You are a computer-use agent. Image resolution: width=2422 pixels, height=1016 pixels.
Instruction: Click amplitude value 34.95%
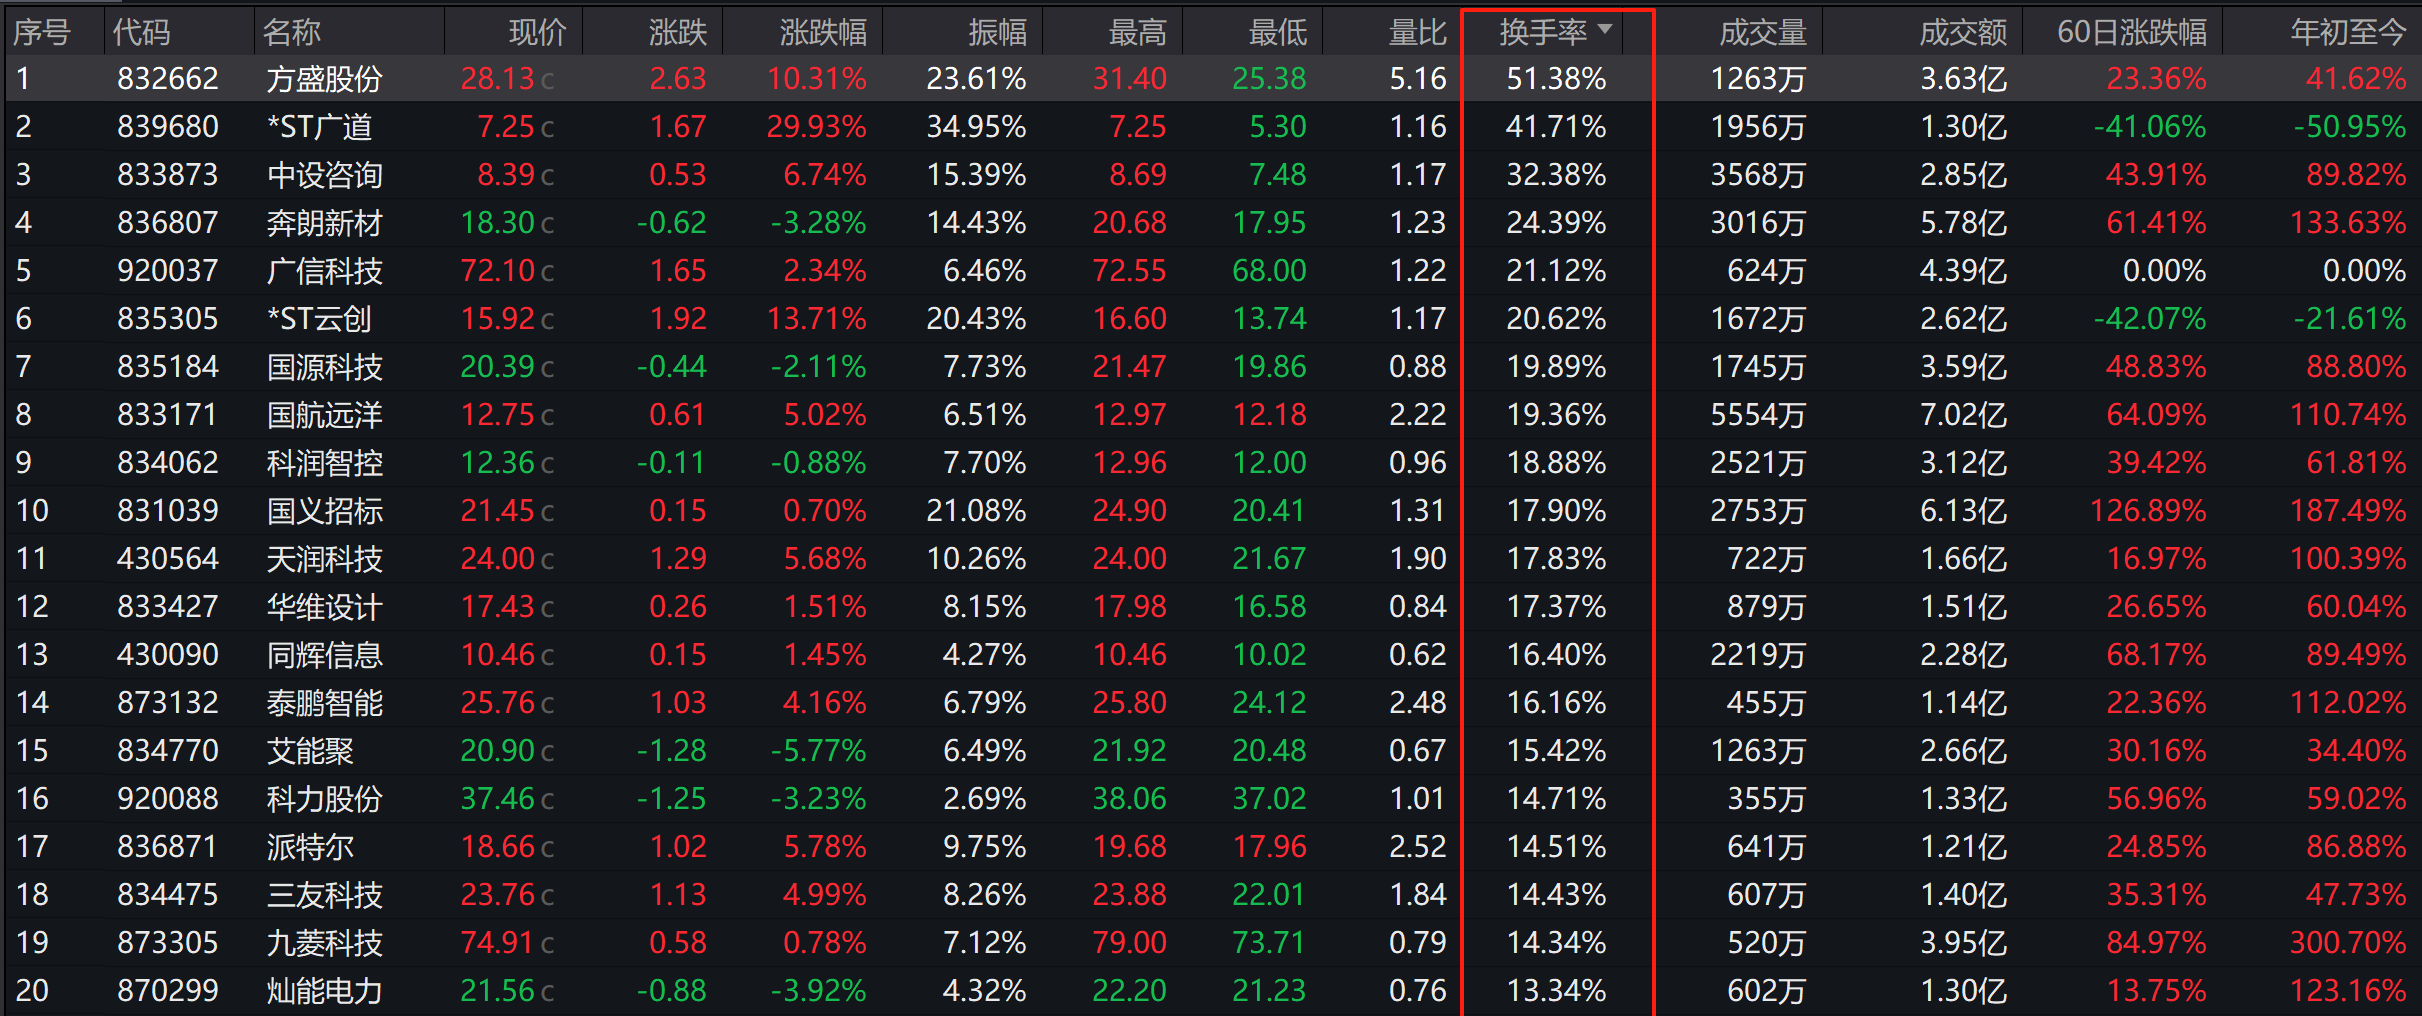976,127
